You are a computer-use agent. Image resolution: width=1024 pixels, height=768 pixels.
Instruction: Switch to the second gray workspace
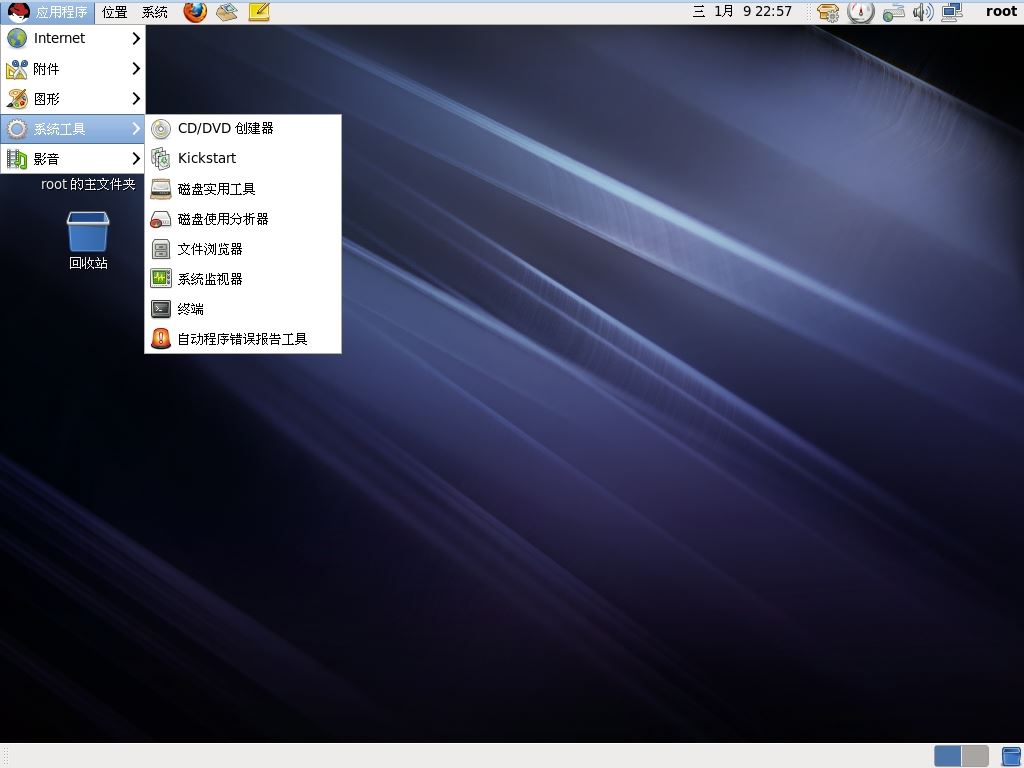[x=975, y=756]
